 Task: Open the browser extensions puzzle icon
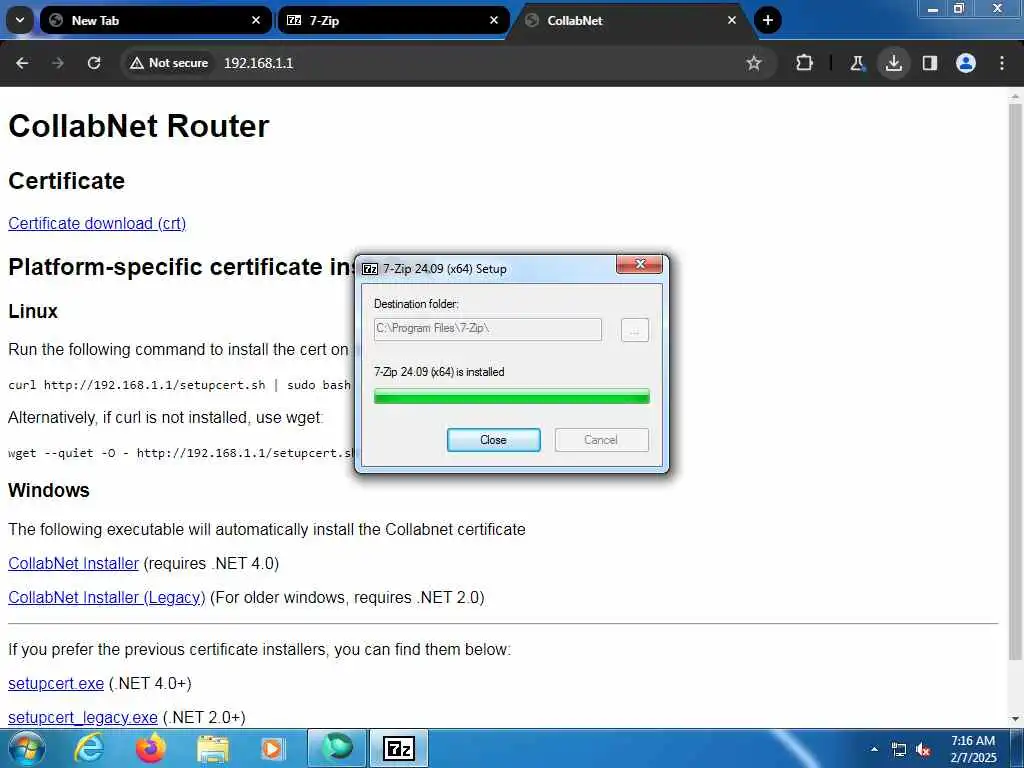click(x=805, y=63)
